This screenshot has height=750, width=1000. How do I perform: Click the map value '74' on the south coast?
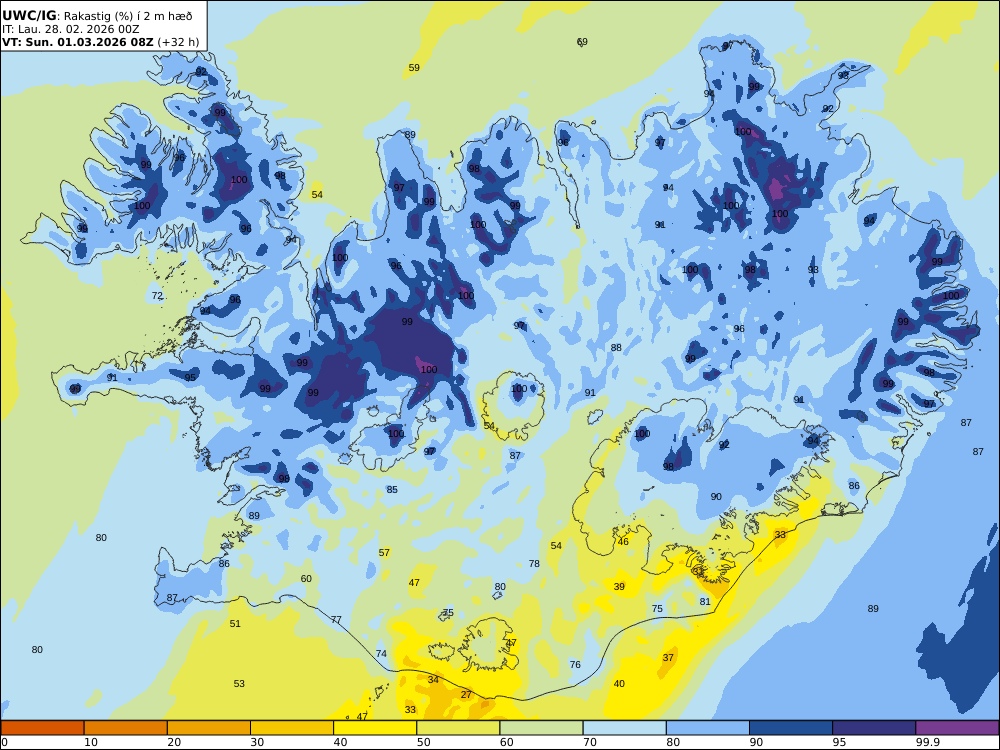[x=381, y=654]
